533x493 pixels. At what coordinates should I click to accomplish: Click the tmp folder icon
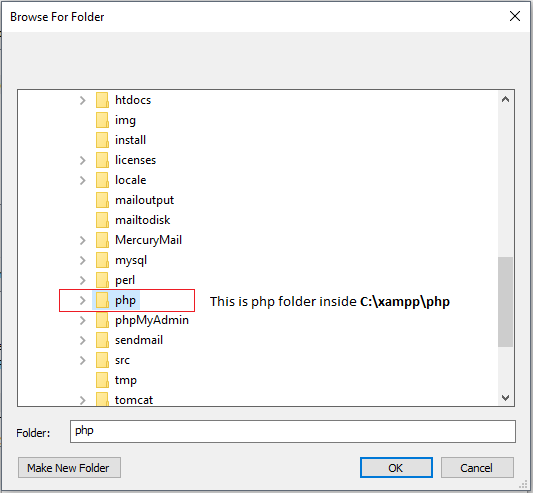pos(102,380)
